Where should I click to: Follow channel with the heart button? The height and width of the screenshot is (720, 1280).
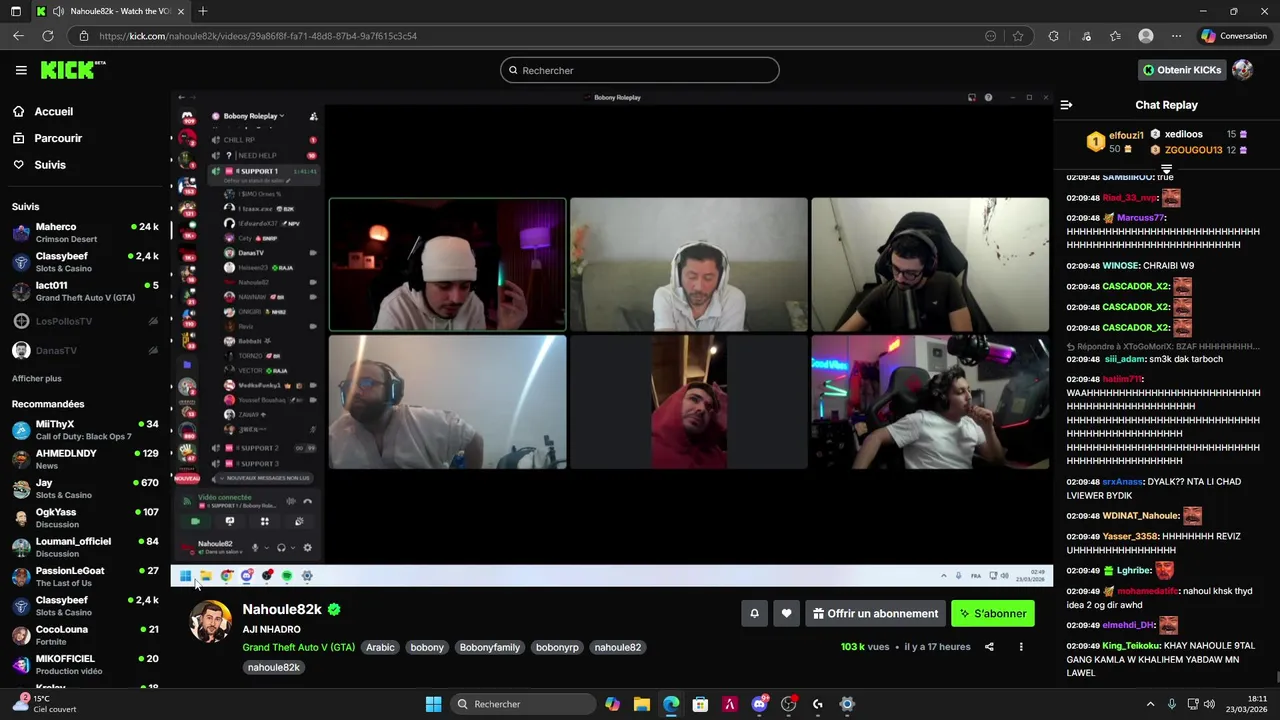[787, 614]
